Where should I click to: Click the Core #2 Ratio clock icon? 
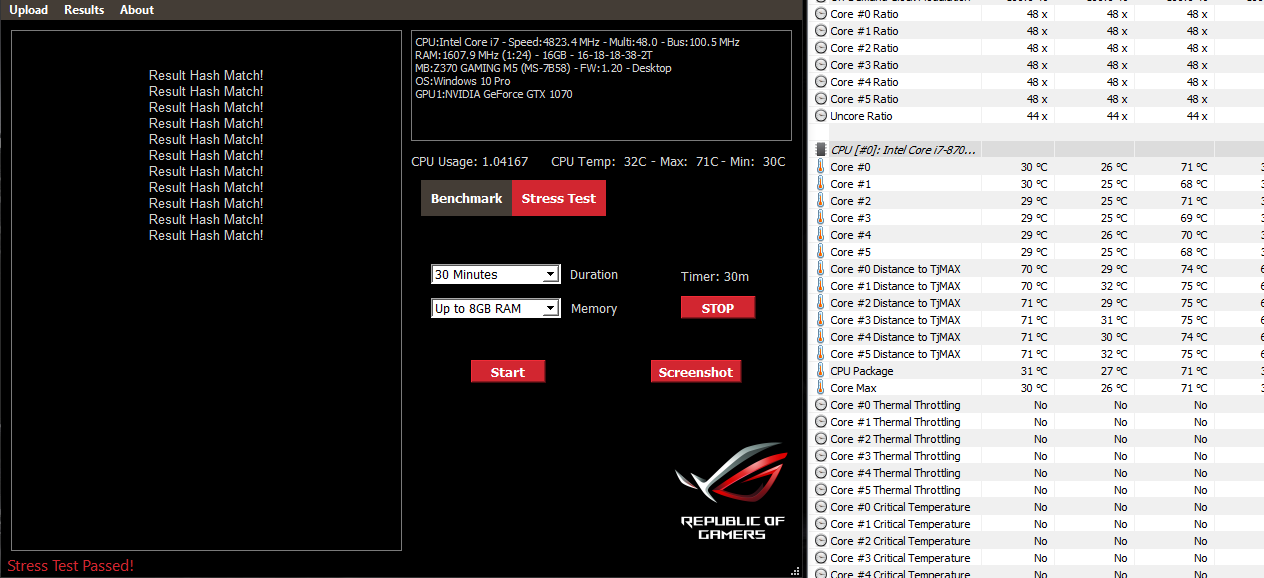click(x=821, y=48)
